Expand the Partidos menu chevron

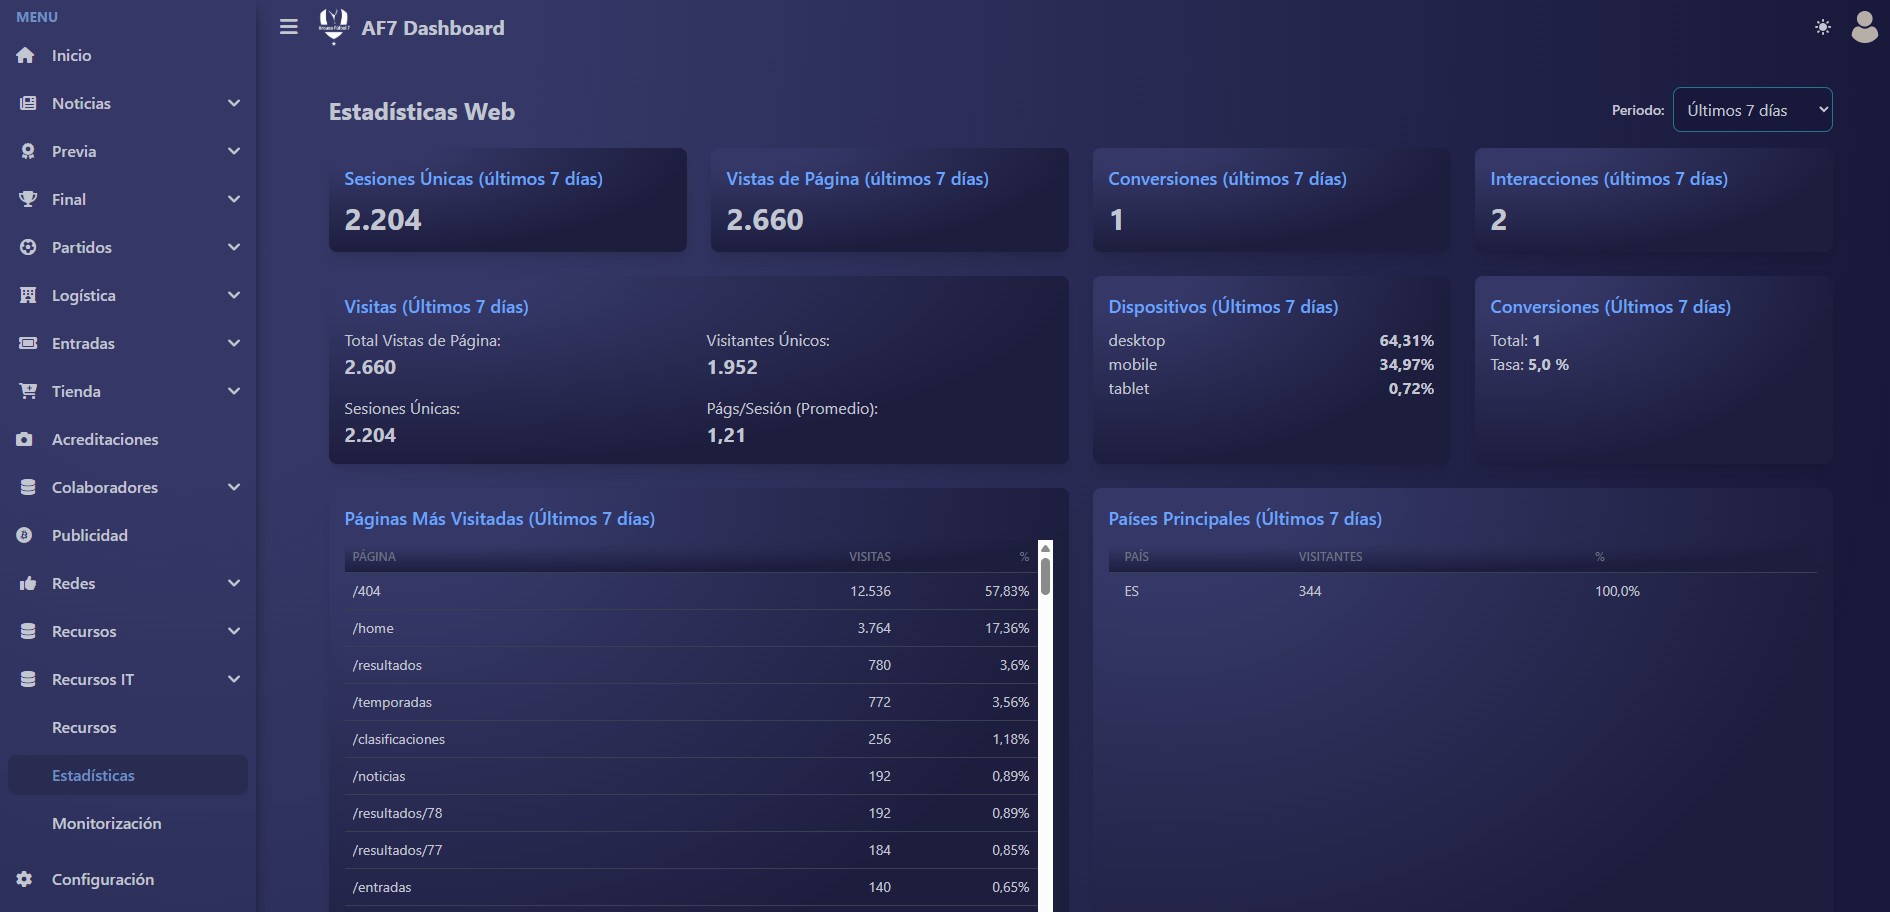(234, 247)
